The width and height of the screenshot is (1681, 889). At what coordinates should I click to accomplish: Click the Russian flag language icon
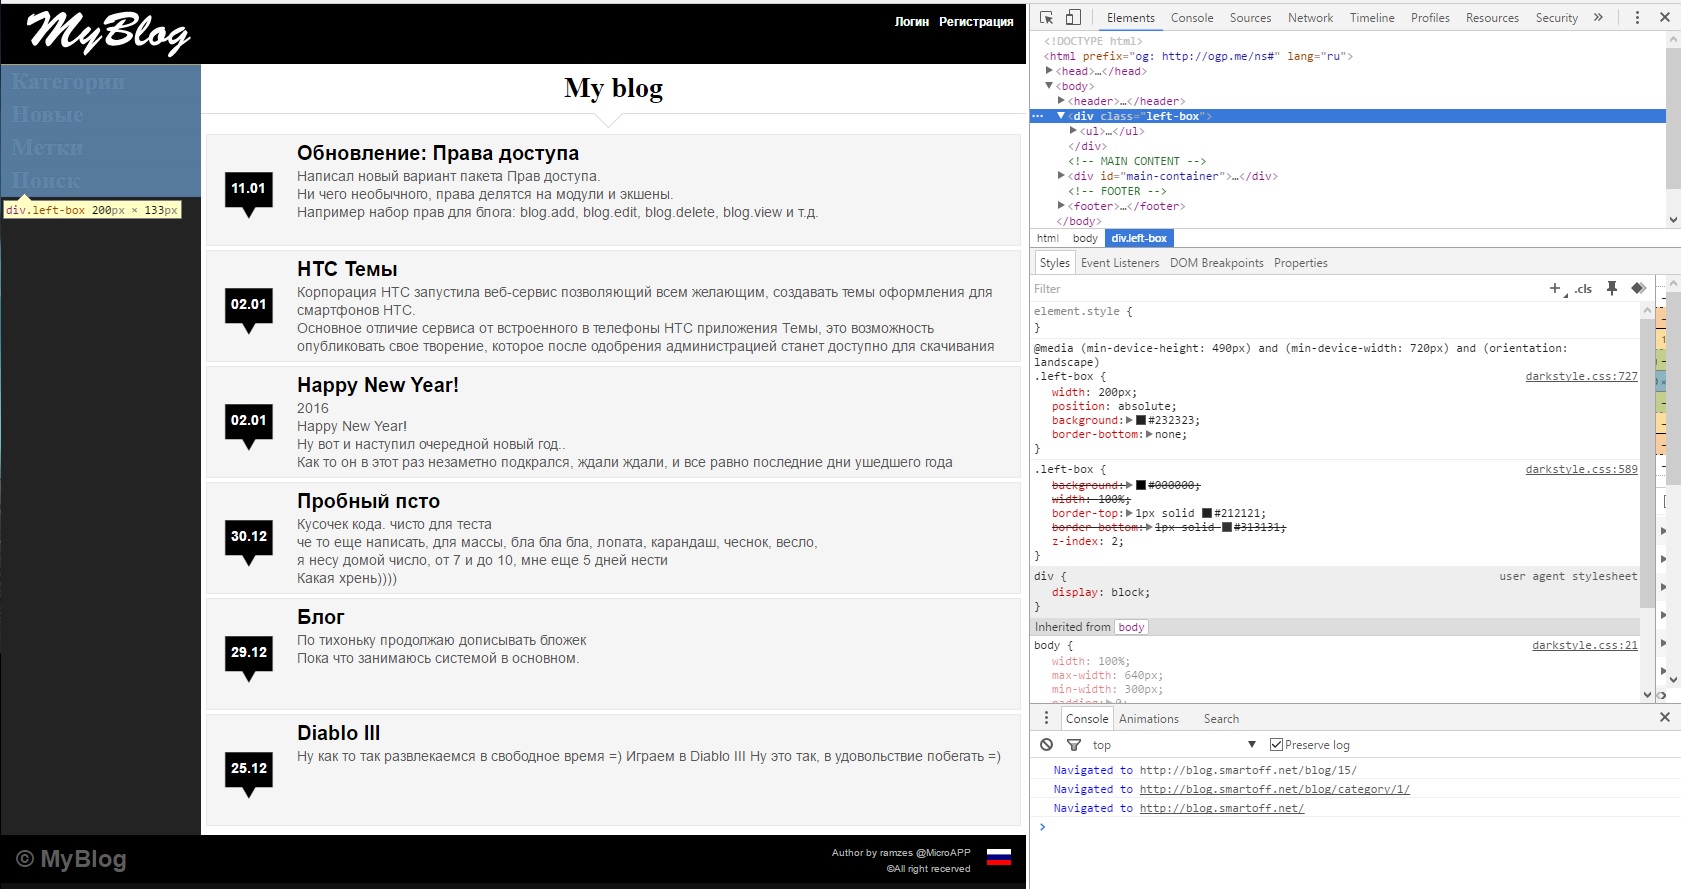pos(998,857)
